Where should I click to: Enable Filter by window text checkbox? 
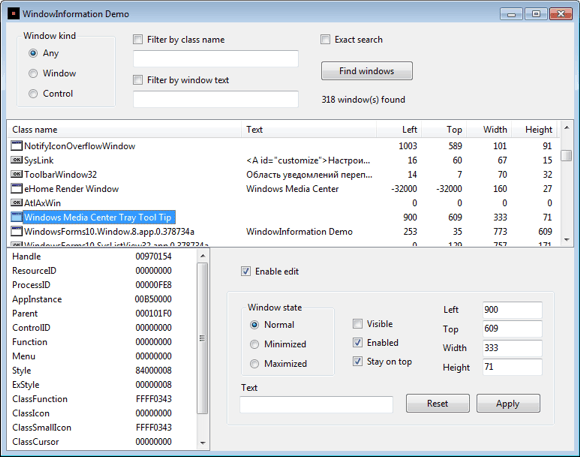tap(138, 80)
